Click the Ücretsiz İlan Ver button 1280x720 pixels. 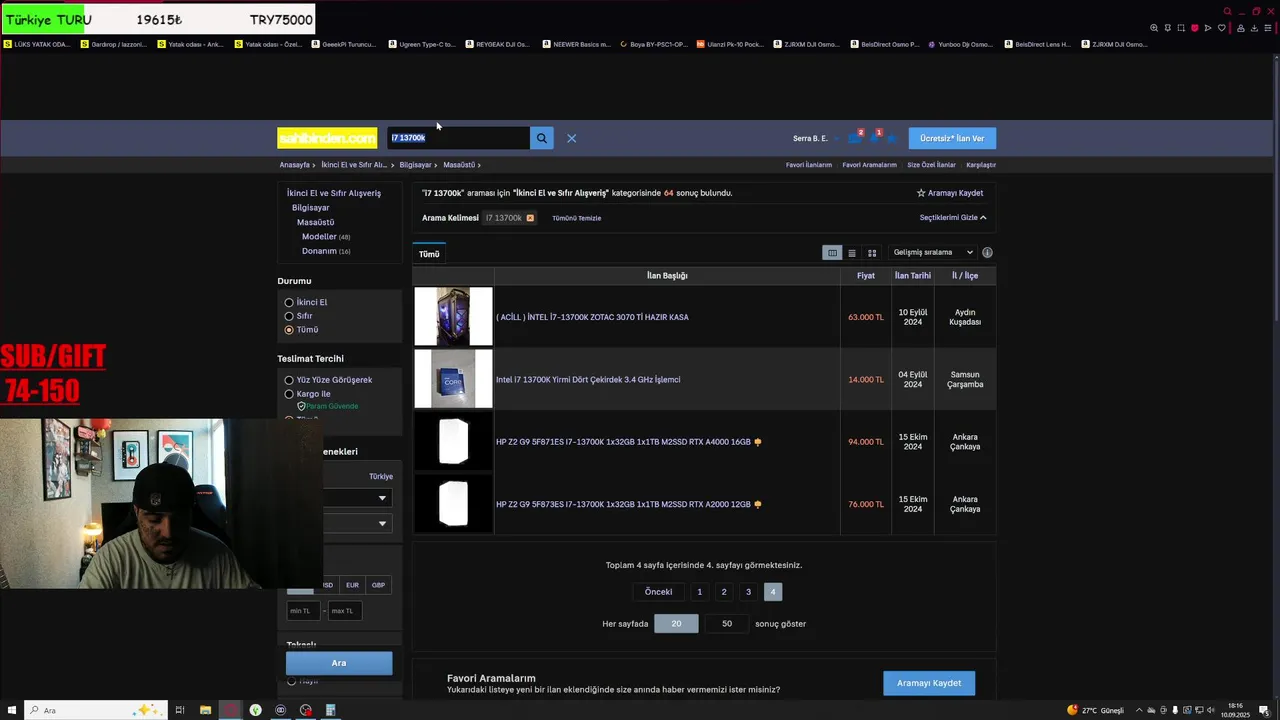pos(952,138)
